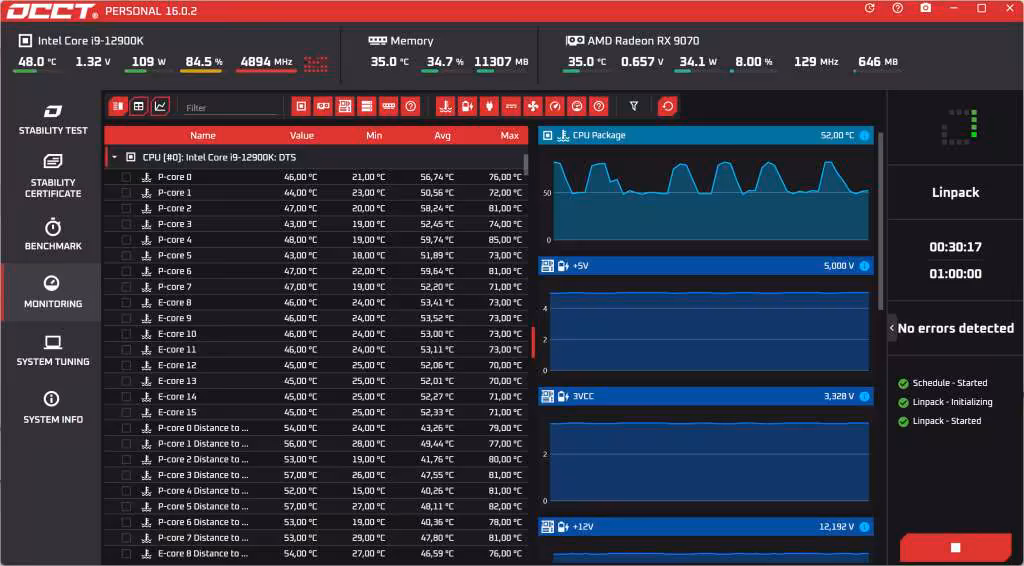Check the P-core 0 checkbox
Viewport: 1024px width, 566px height.
pos(126,177)
